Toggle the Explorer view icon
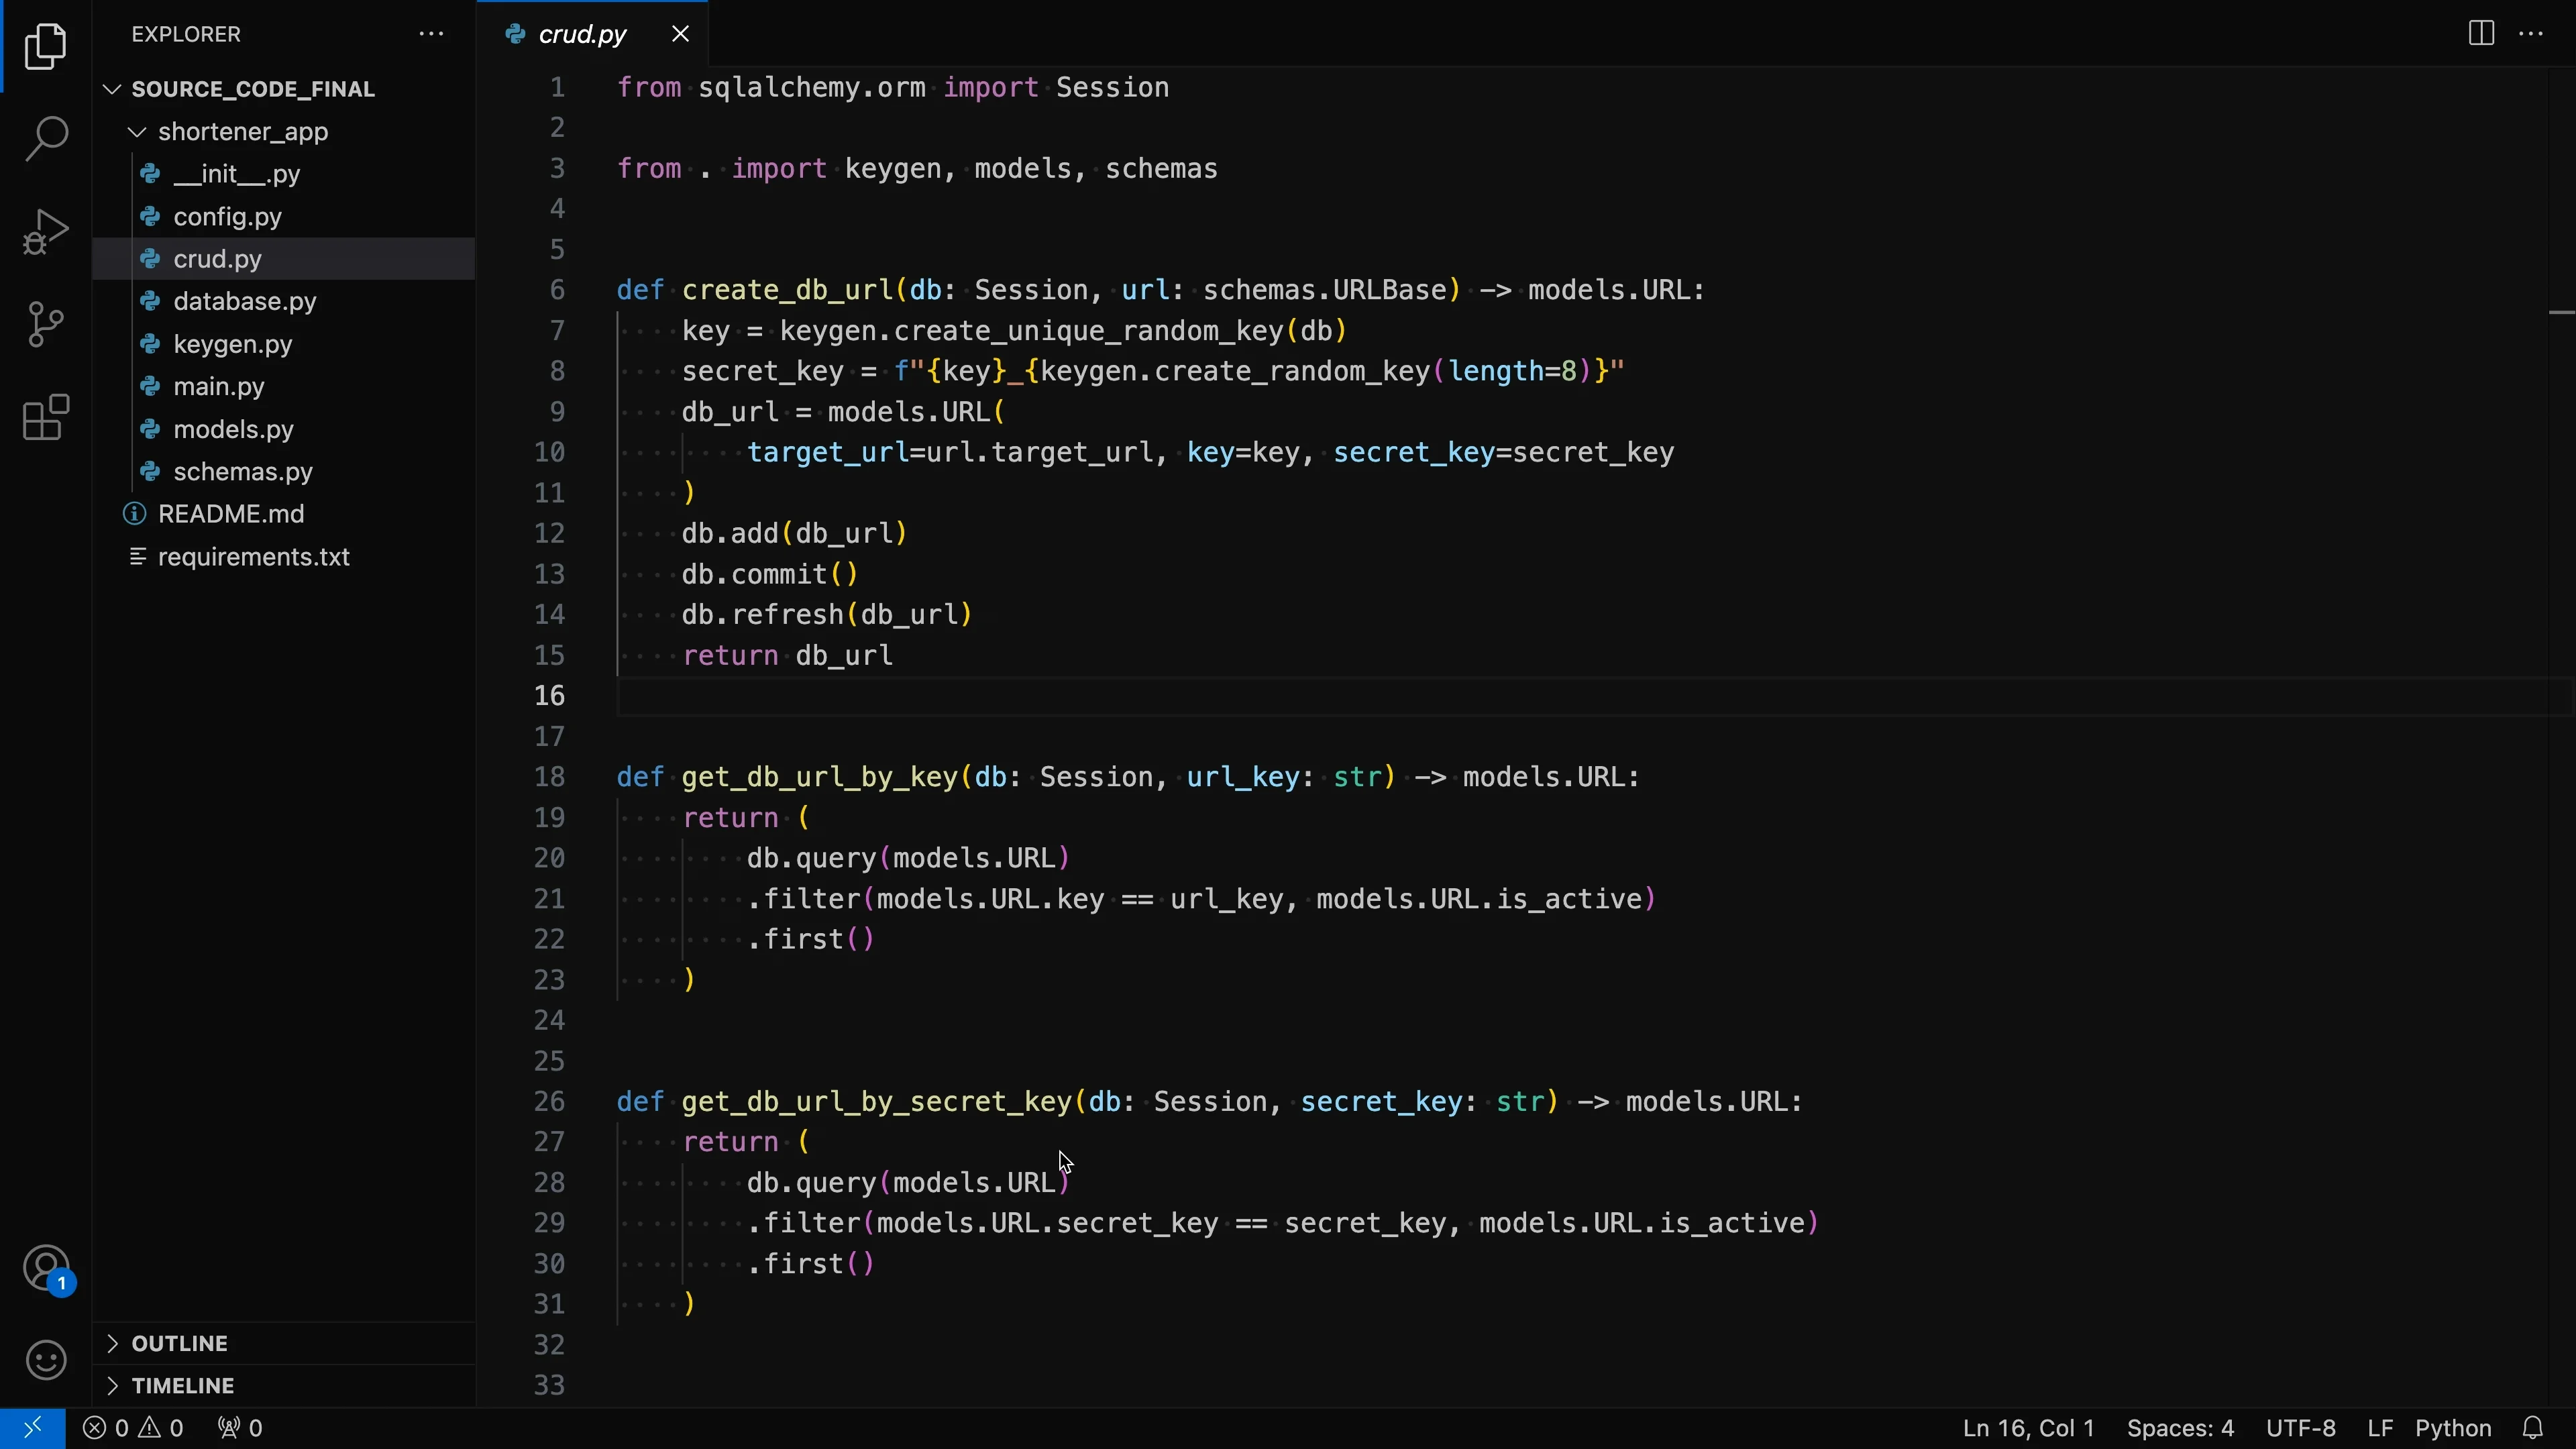The height and width of the screenshot is (1449, 2576). pyautogui.click(x=46, y=46)
